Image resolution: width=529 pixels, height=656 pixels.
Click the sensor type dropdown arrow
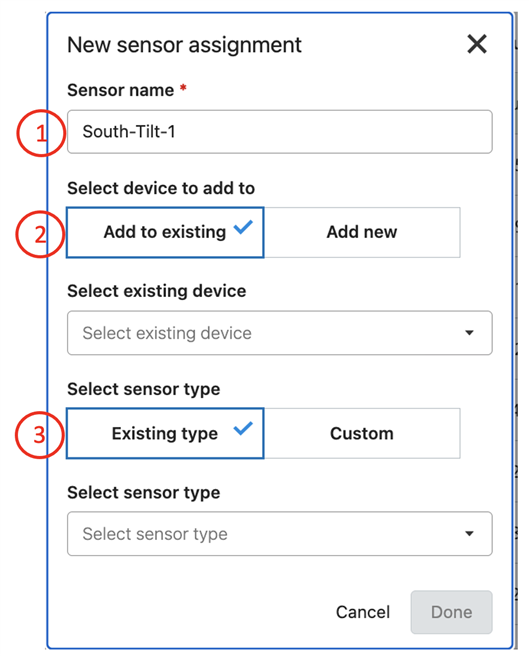click(x=469, y=534)
